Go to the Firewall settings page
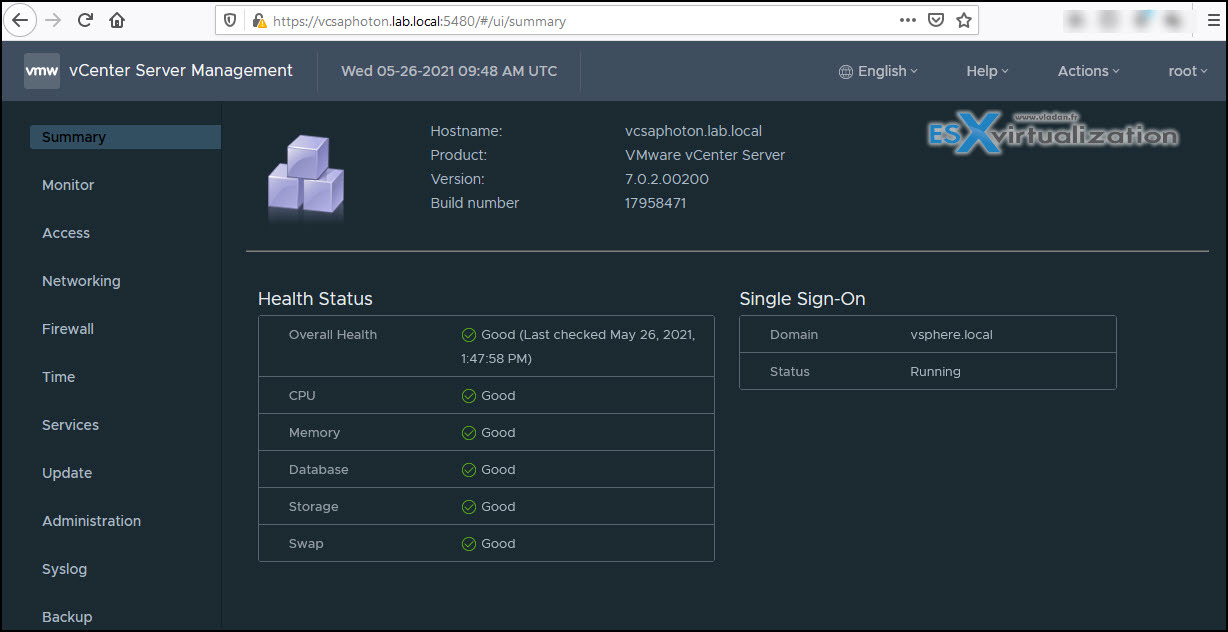 click(68, 329)
